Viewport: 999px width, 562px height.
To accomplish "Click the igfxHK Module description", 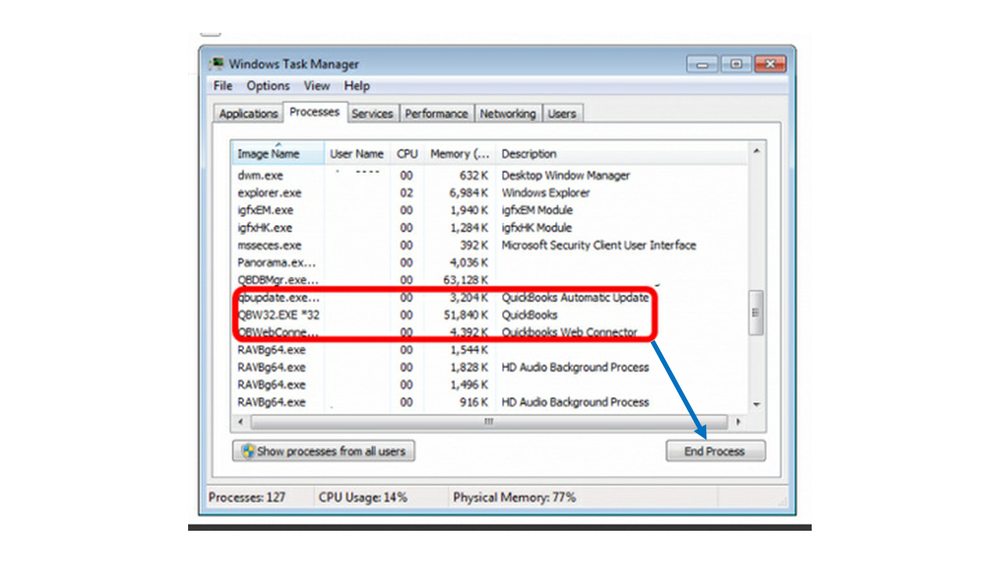I will click(x=536, y=227).
